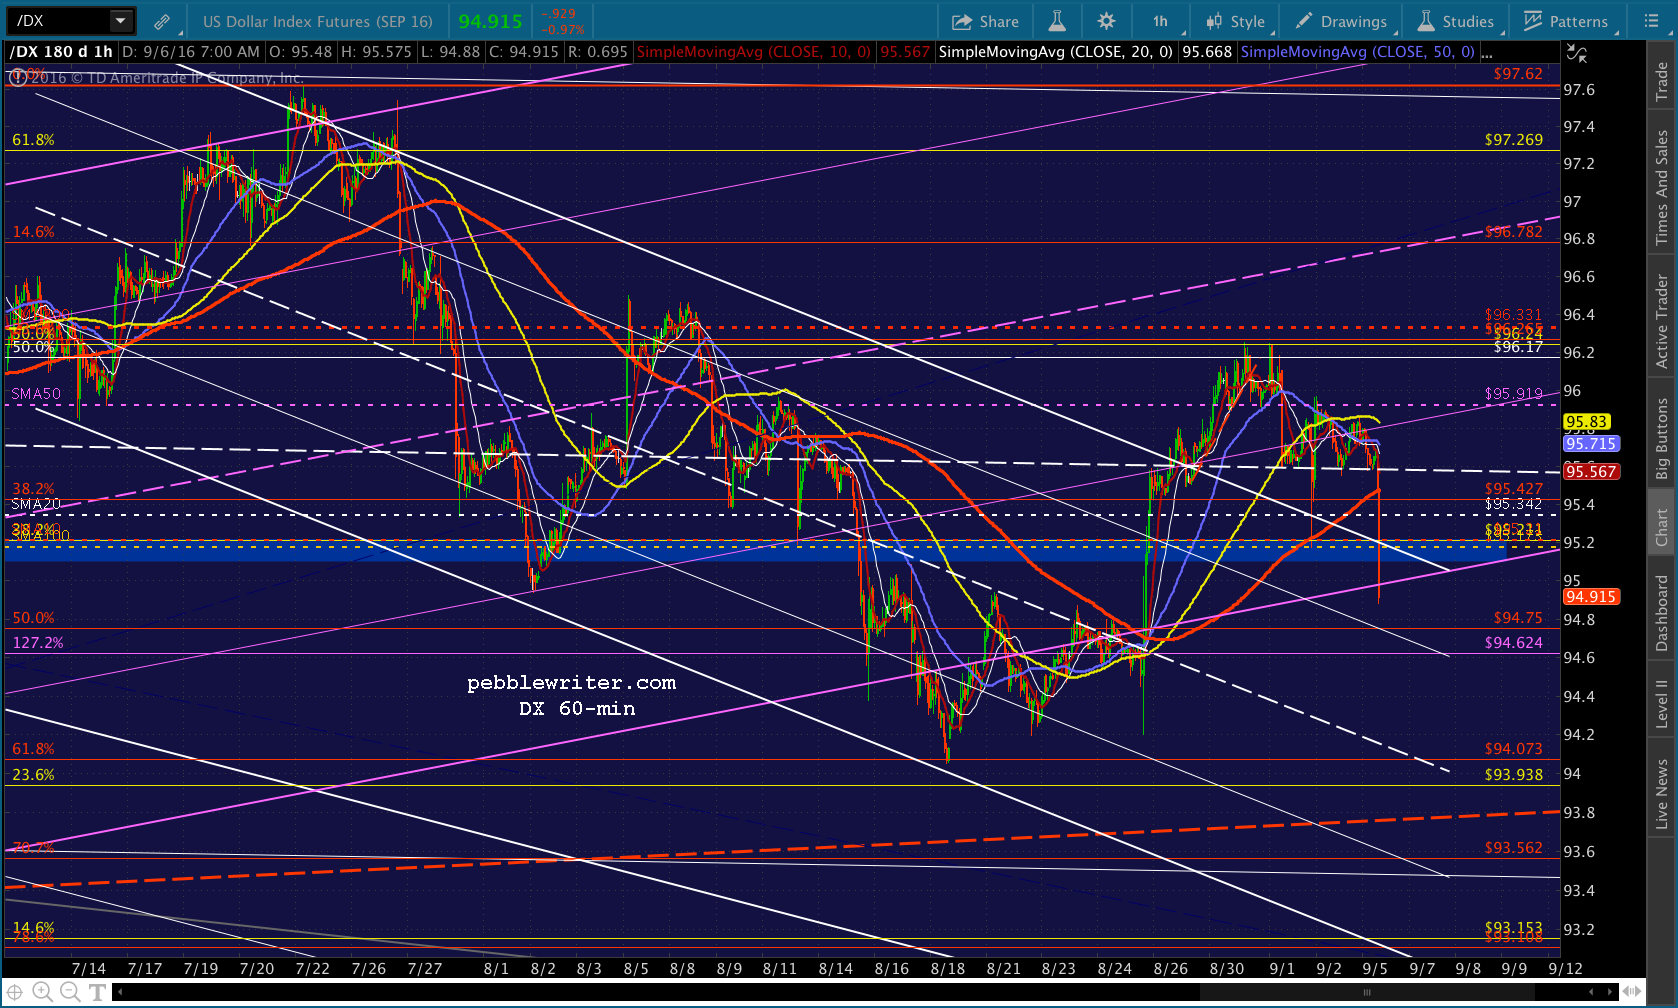Click the 9/12 date on time axis

point(1565,968)
